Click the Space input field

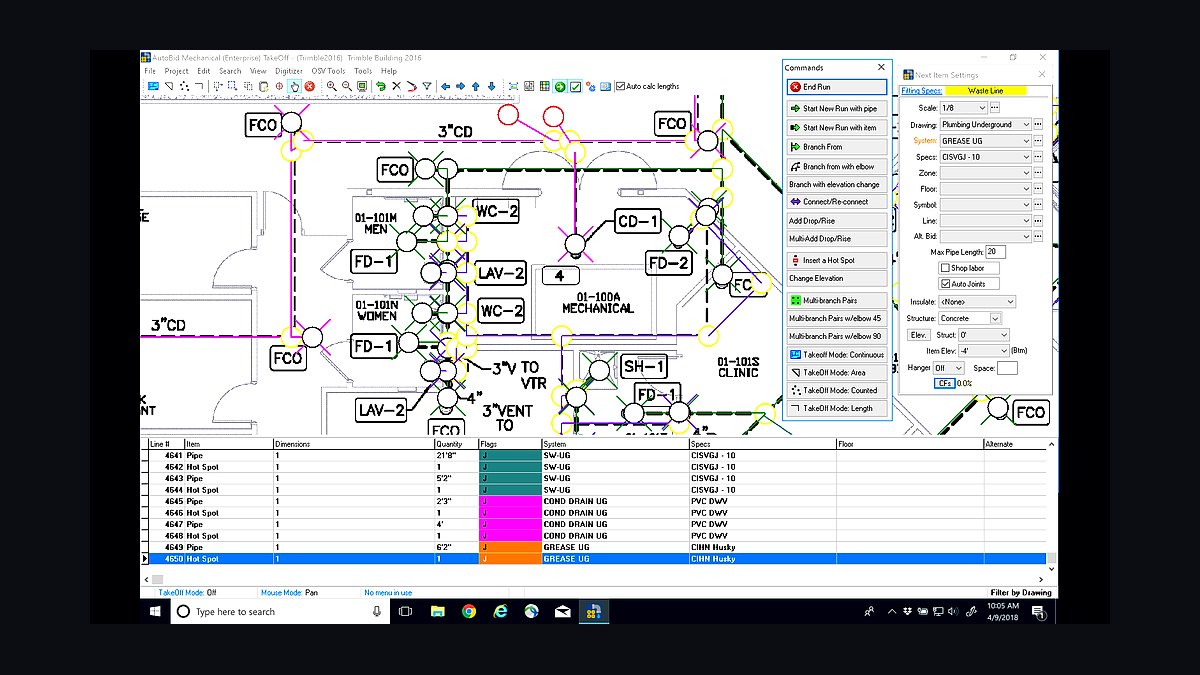[1007, 368]
